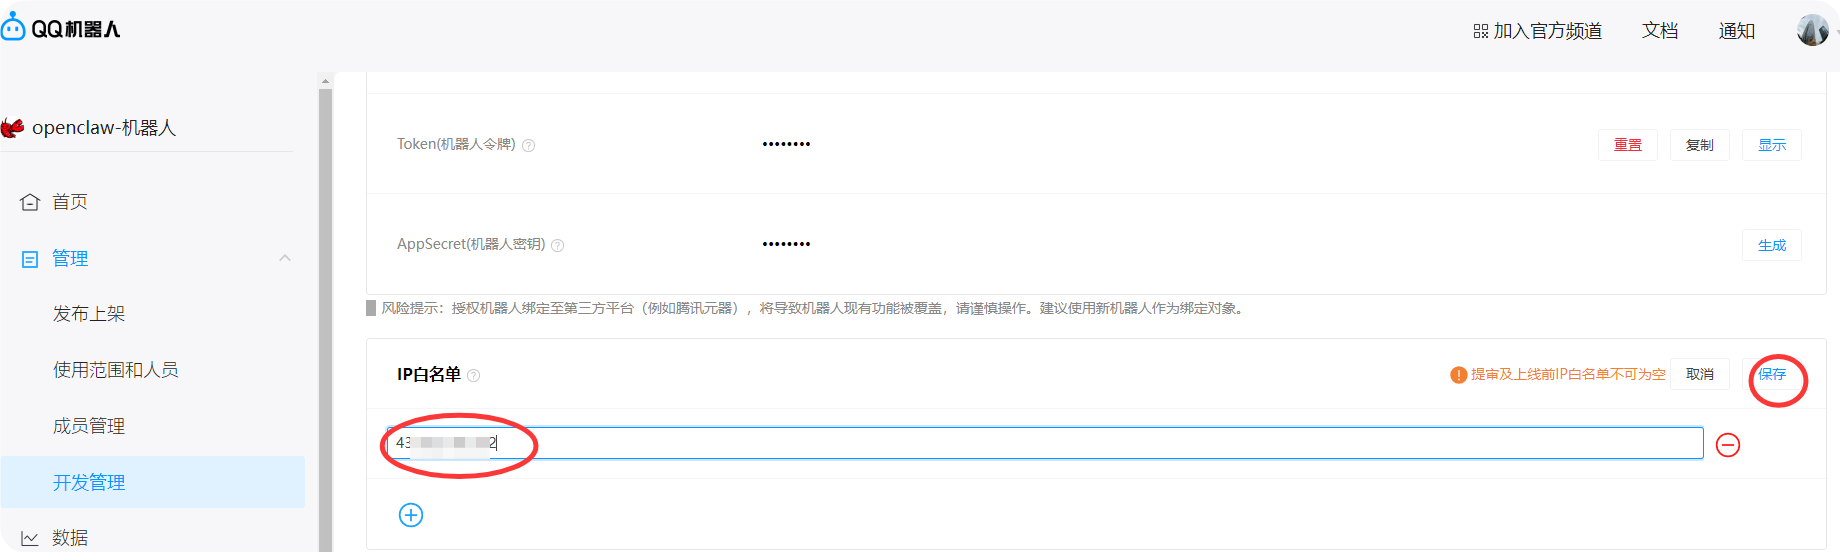1840x552 pixels.
Task: Open 数据 section in sidebar
Action: click(70, 538)
